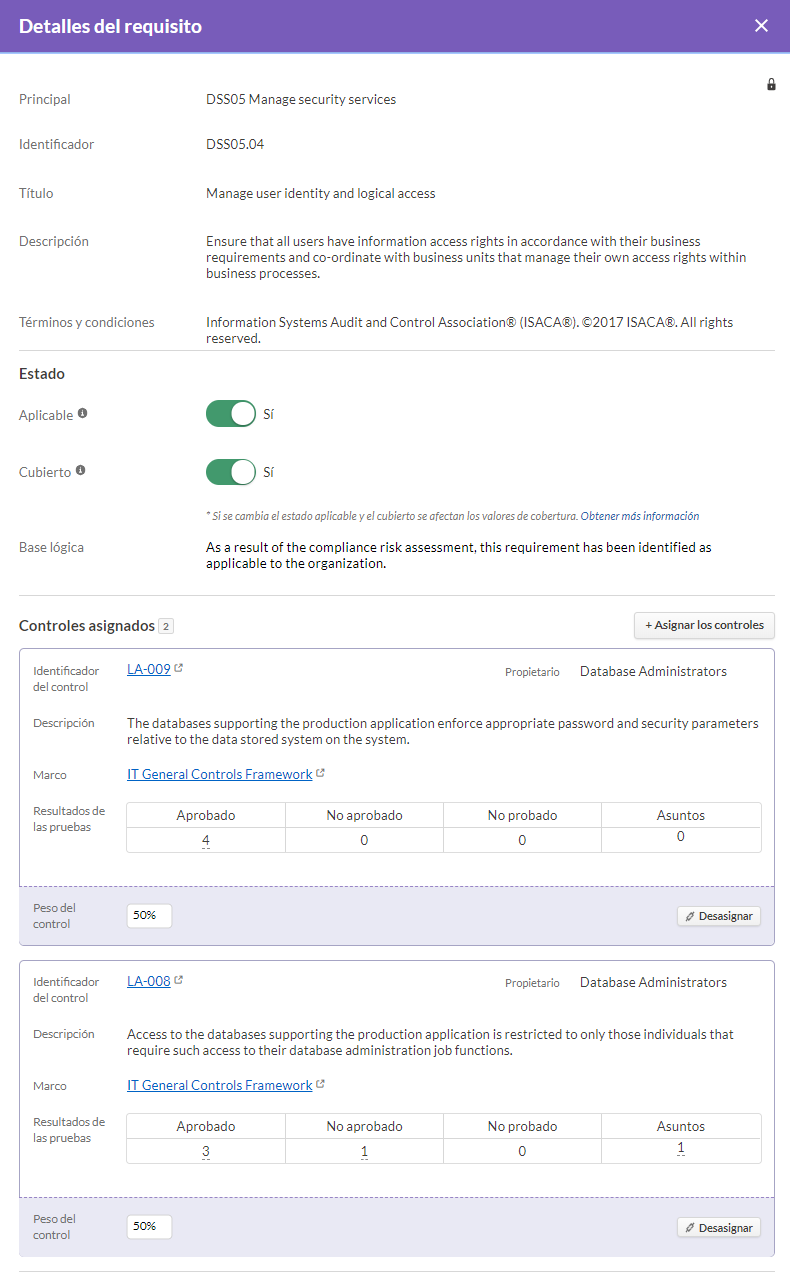Edit the LA-009 control weight field
The width and height of the screenshot is (790, 1281).
[x=149, y=915]
